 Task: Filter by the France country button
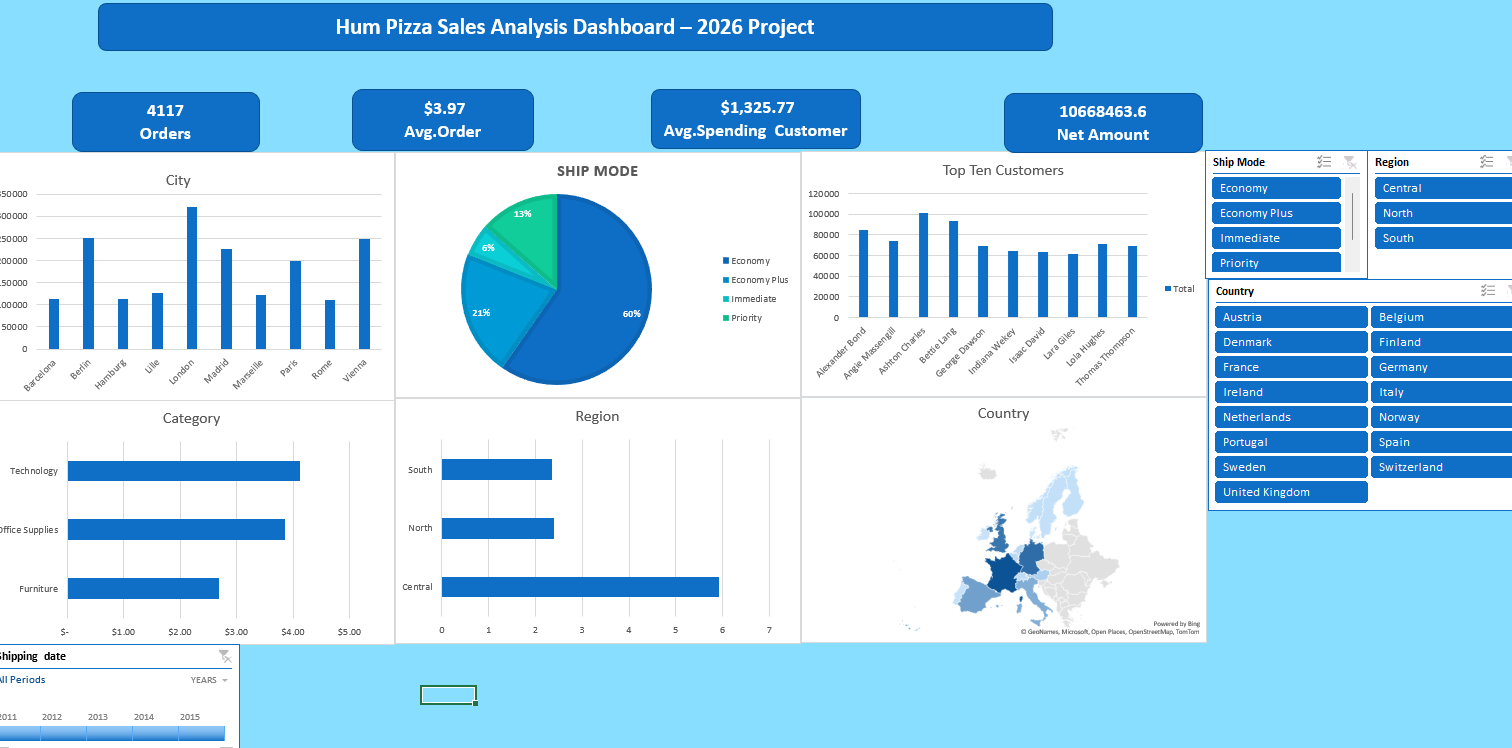click(1291, 367)
